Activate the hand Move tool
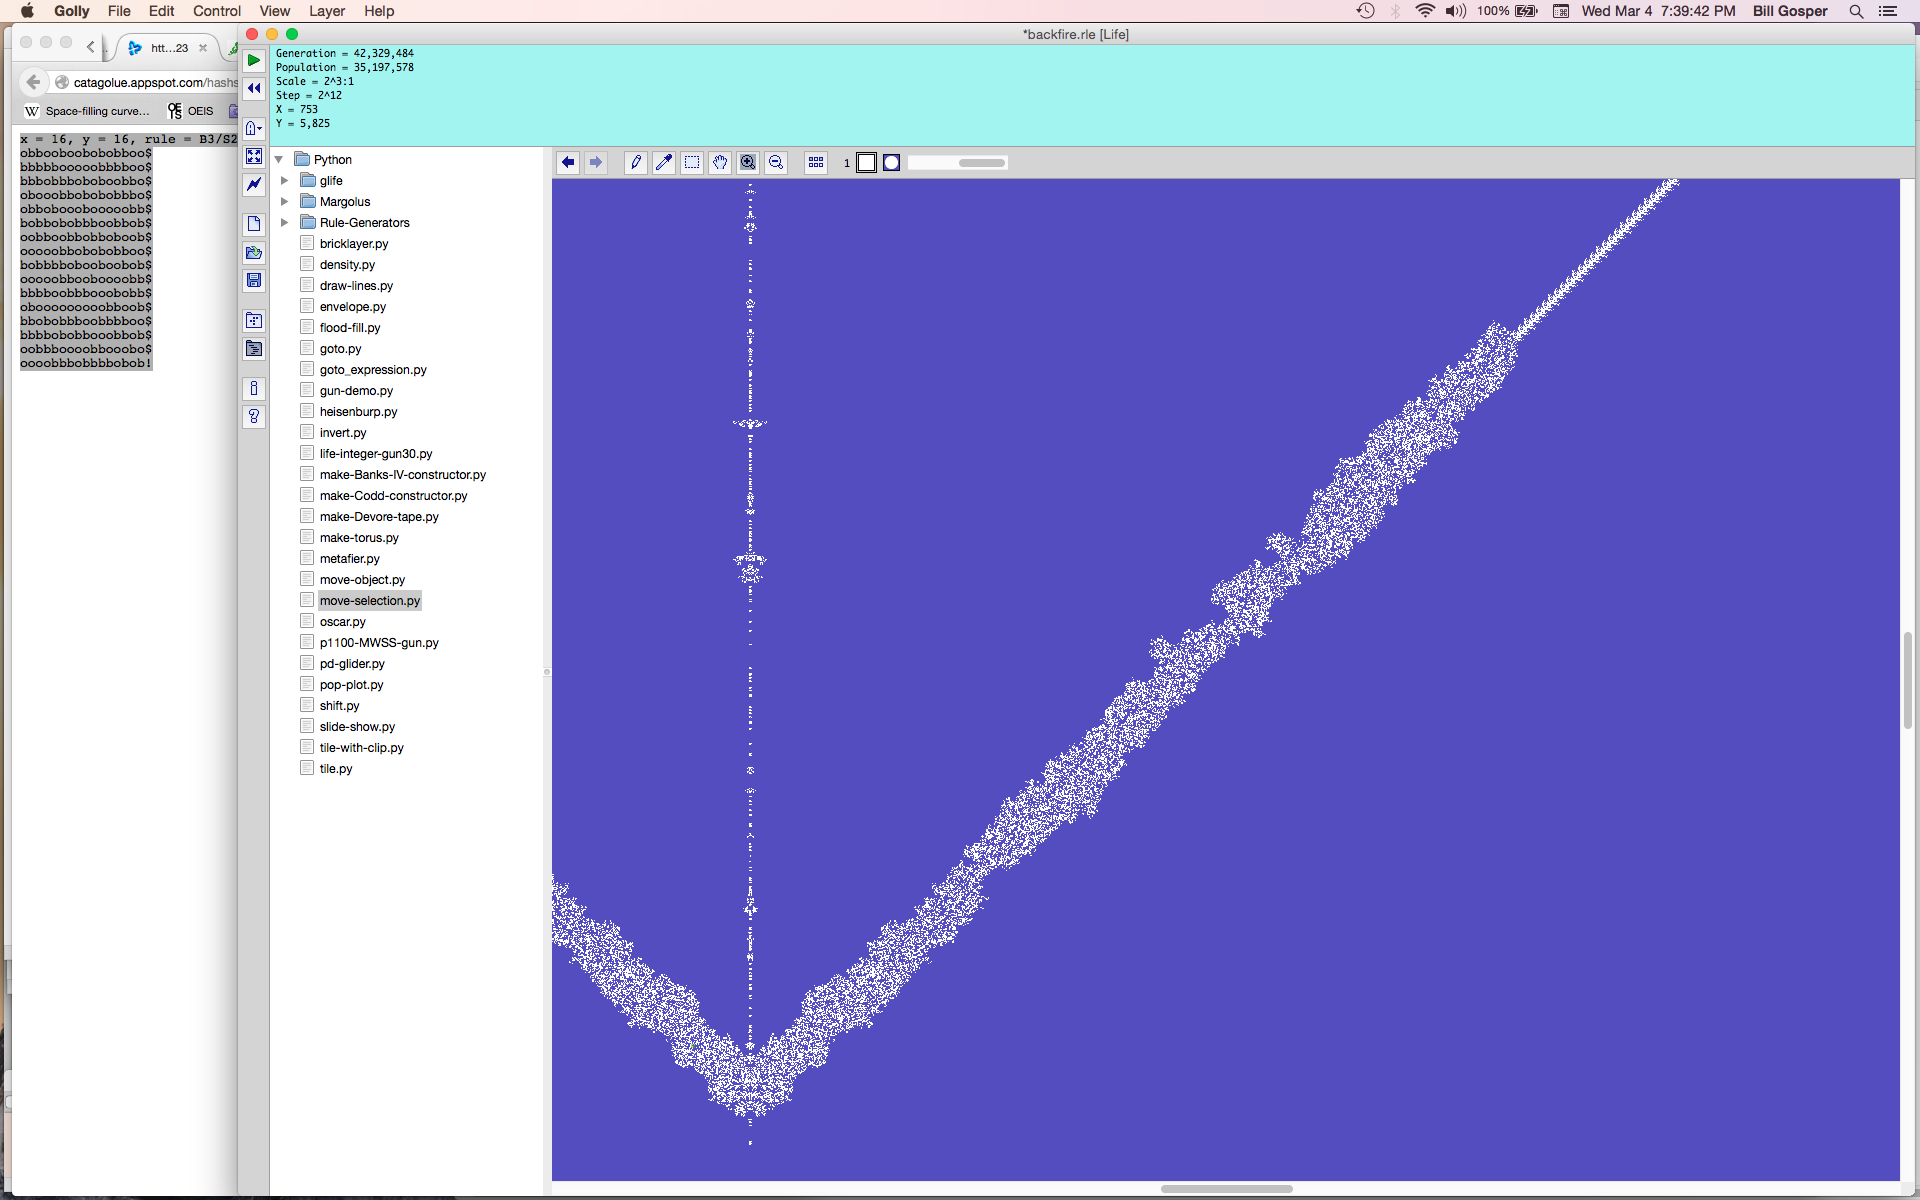Viewport: 1920px width, 1200px height. pyautogui.click(x=720, y=162)
